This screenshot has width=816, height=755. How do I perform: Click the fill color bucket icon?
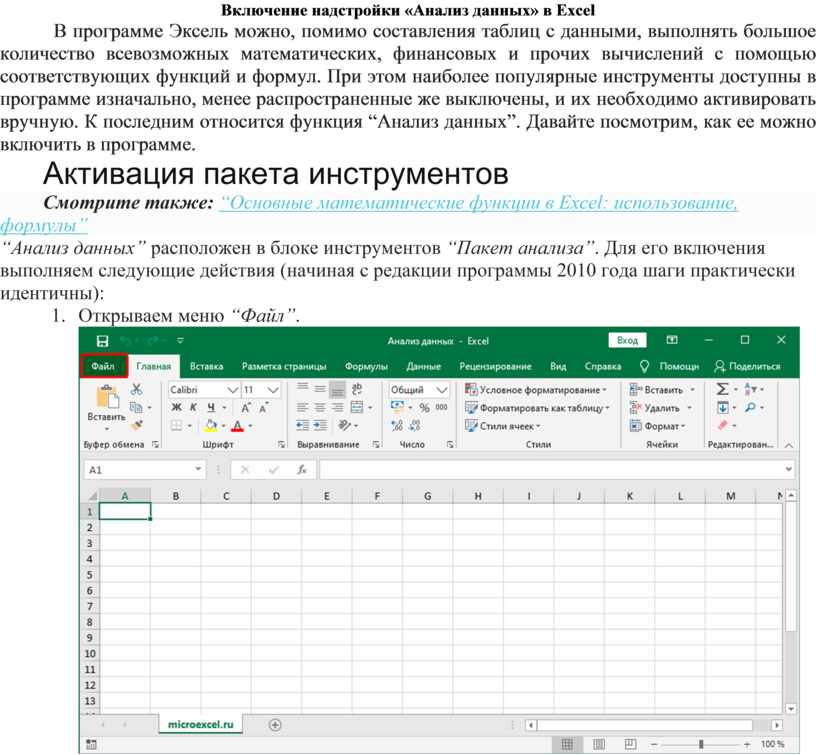(211, 426)
